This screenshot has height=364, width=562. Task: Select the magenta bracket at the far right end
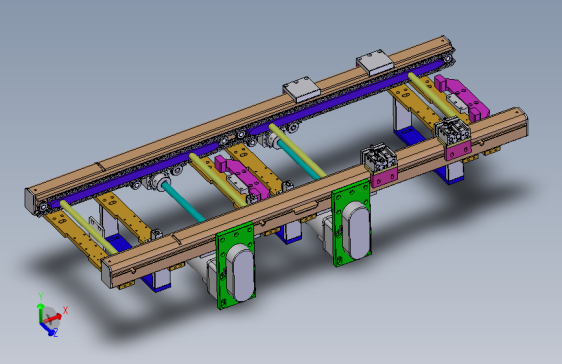tap(462, 96)
